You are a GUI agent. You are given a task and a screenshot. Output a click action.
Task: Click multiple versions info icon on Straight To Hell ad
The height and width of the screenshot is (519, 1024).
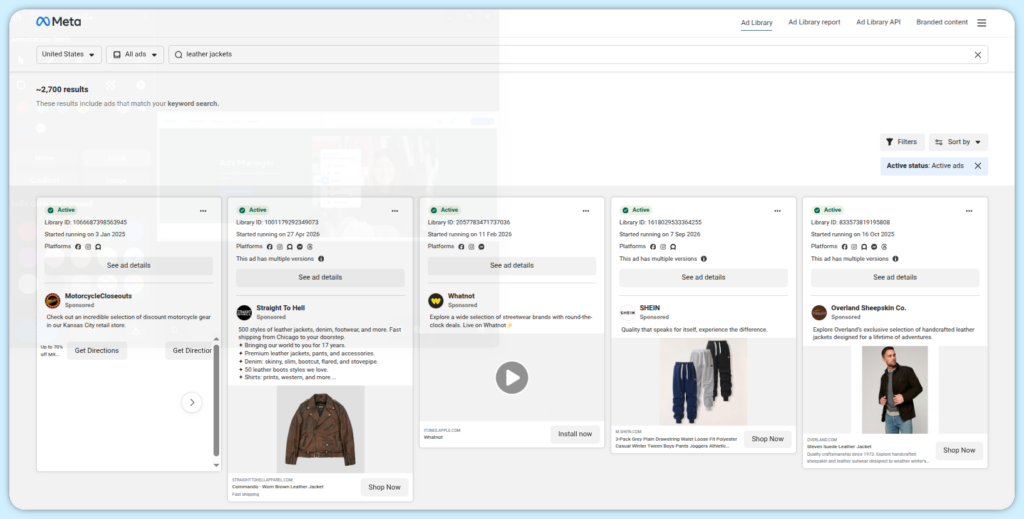point(321,259)
